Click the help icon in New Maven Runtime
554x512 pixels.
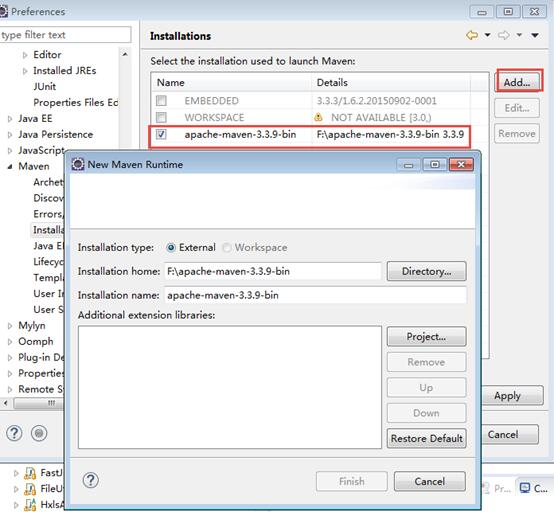click(x=91, y=480)
